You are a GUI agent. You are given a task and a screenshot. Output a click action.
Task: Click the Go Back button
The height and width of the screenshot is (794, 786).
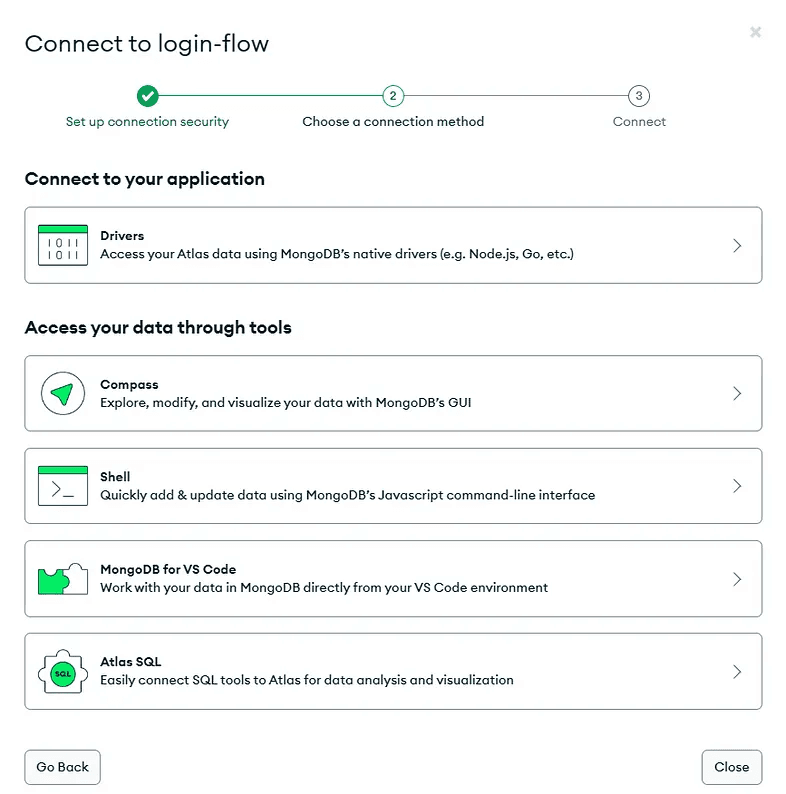[x=62, y=767]
